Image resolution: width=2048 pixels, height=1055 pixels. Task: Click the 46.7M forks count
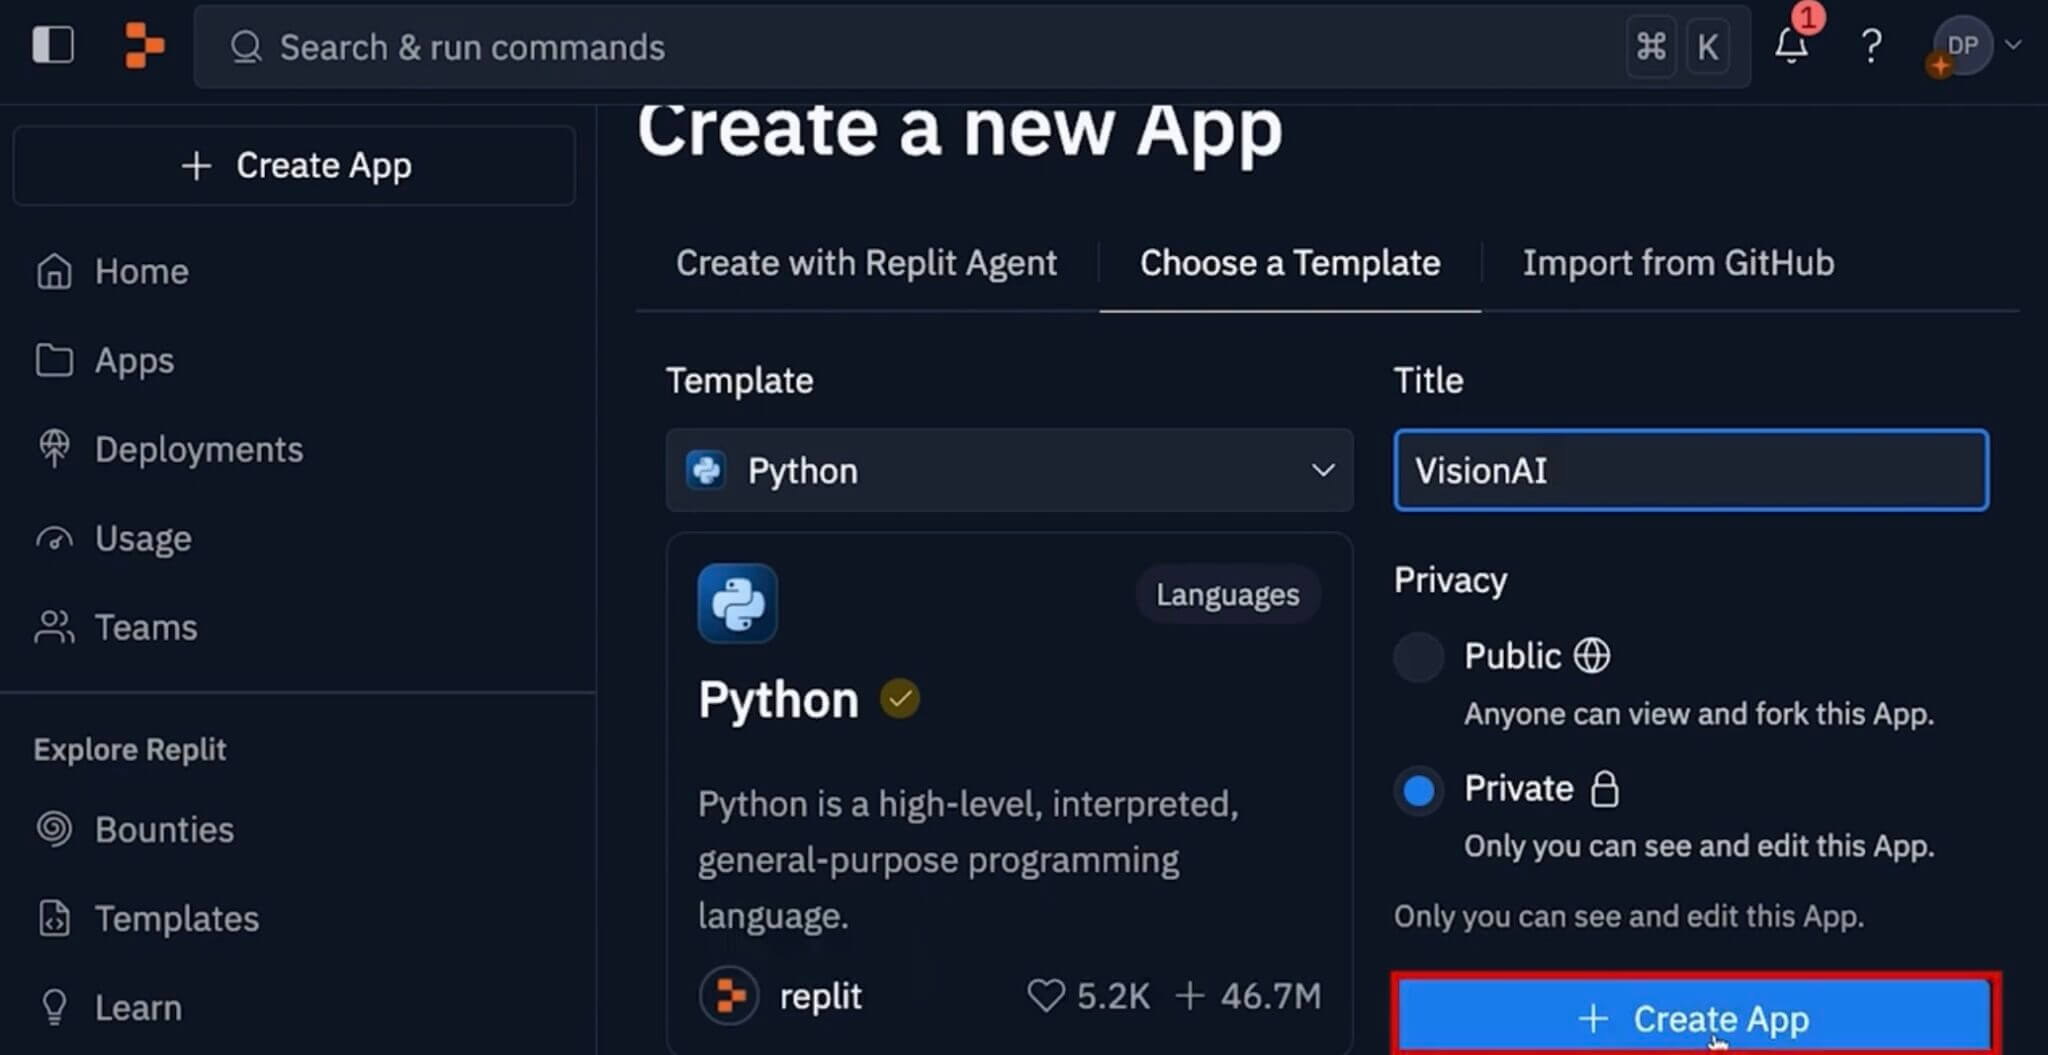tap(1270, 996)
